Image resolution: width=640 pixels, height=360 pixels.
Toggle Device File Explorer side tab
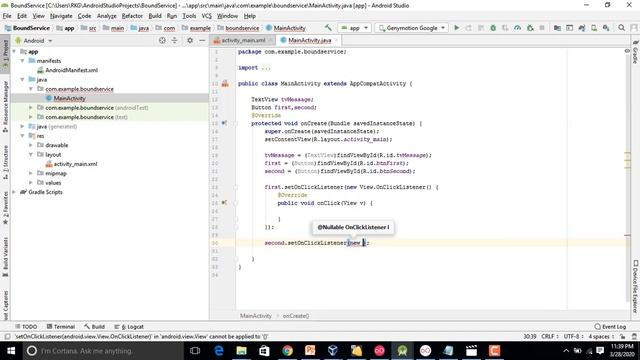click(x=635, y=287)
